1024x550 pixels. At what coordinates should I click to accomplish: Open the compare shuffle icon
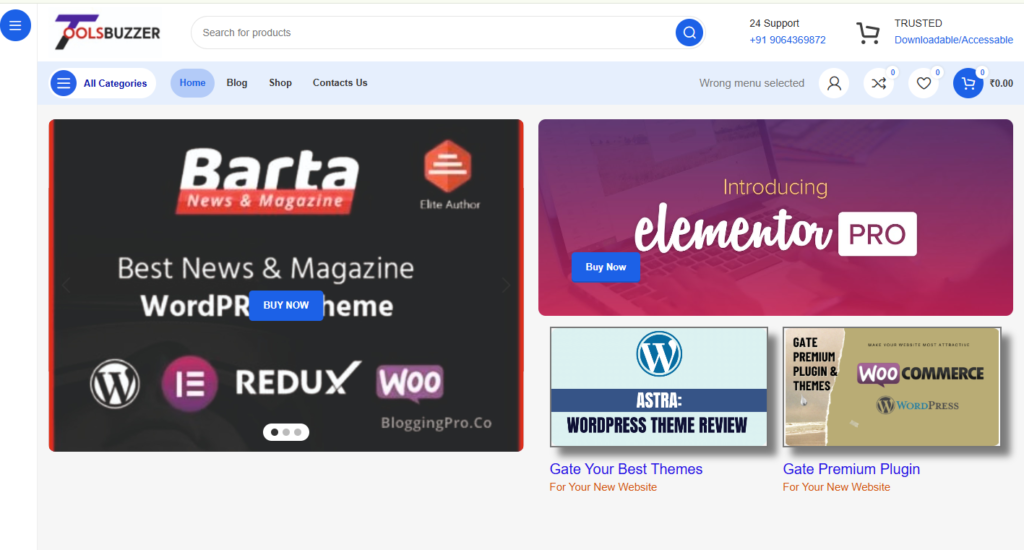click(x=878, y=83)
